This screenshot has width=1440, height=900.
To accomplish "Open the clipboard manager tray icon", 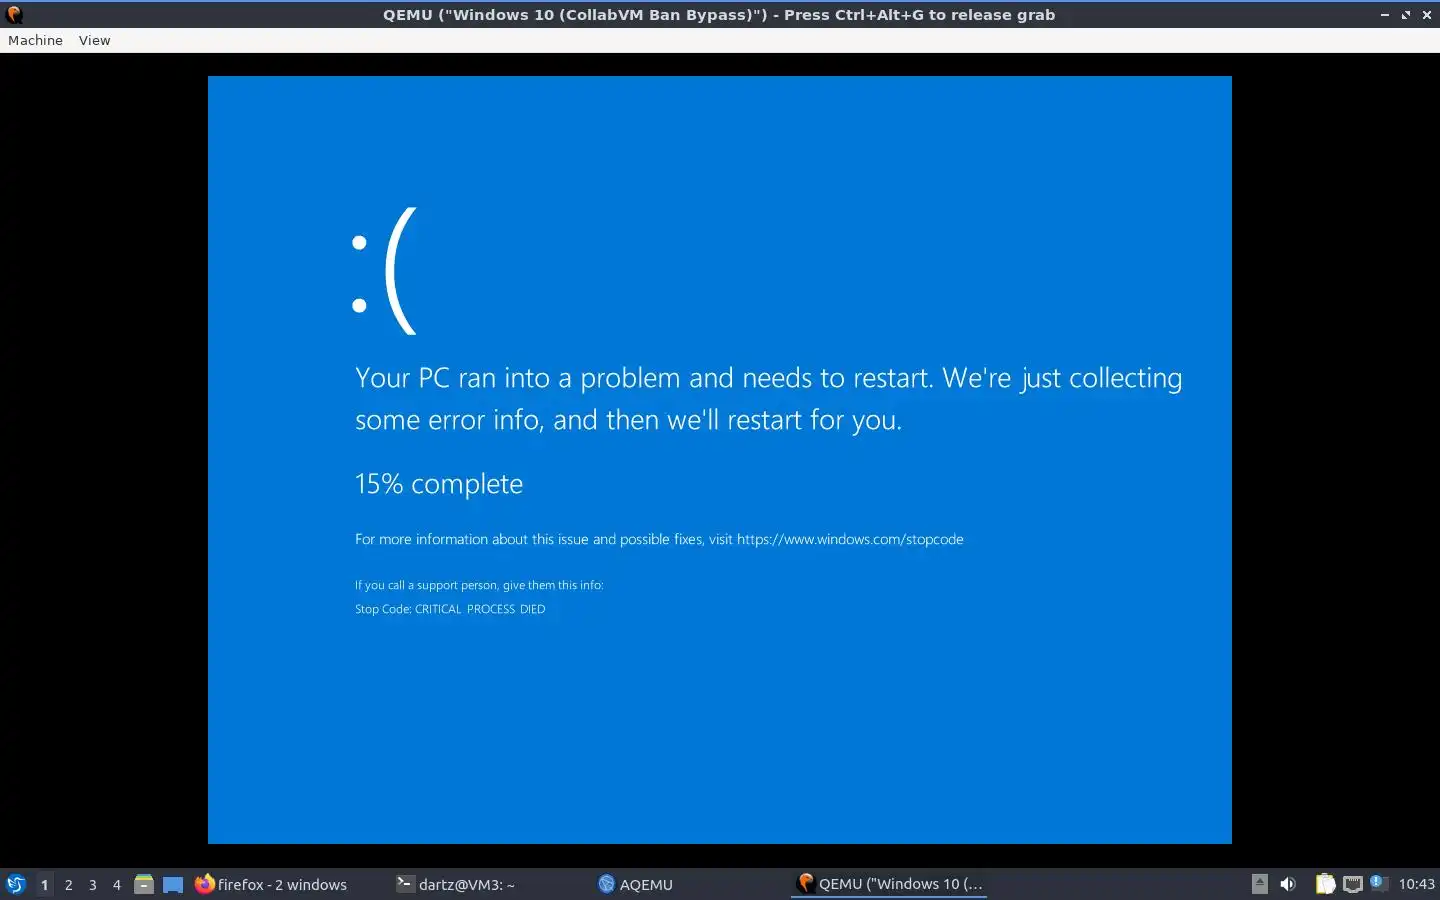I will 1325,884.
